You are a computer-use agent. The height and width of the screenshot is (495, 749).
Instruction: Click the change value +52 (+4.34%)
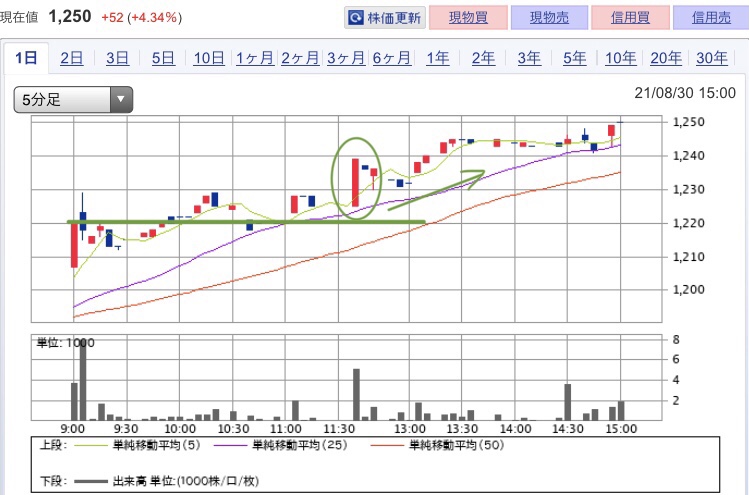tap(141, 18)
